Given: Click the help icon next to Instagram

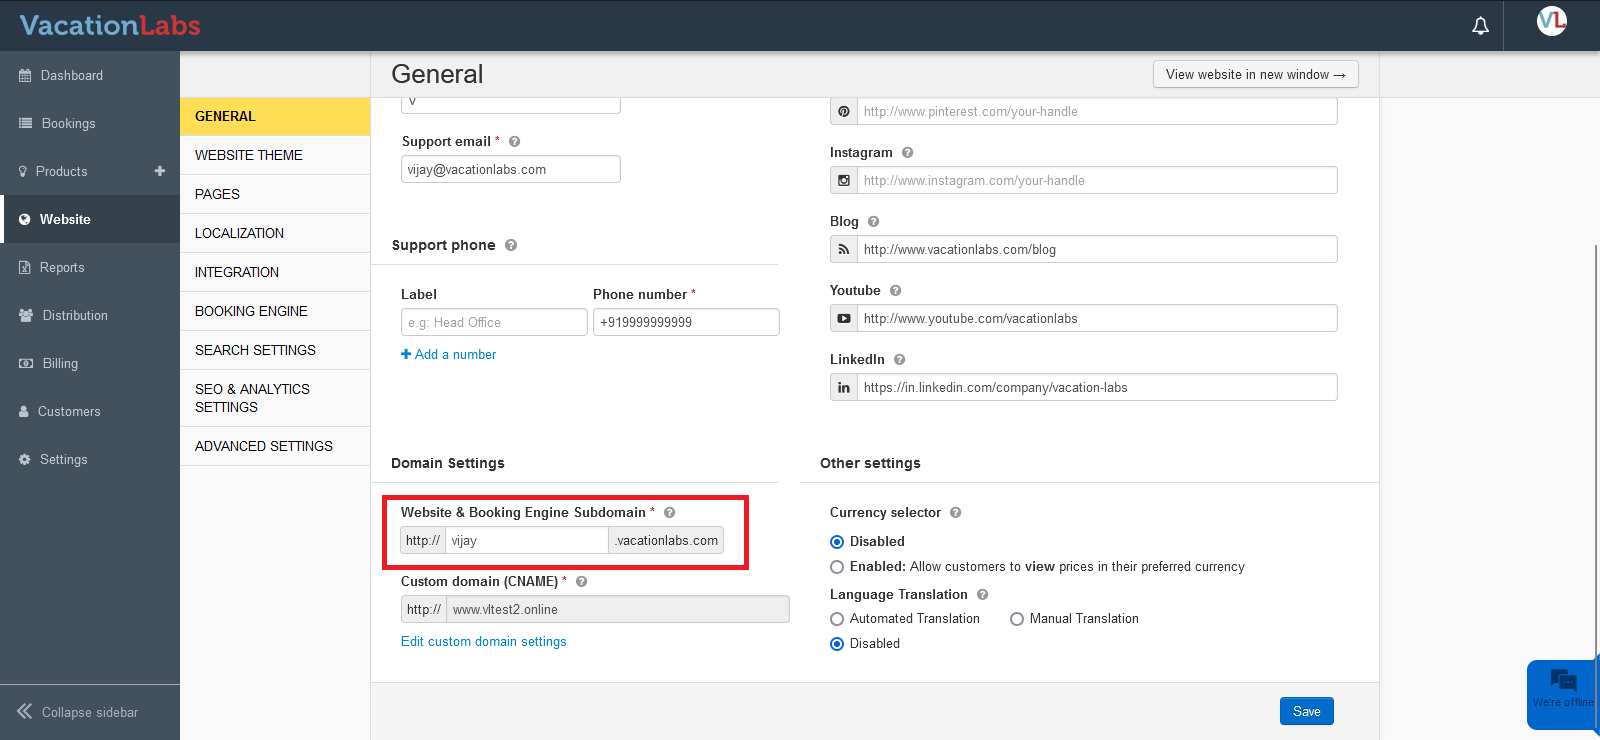Looking at the screenshot, I should [907, 153].
